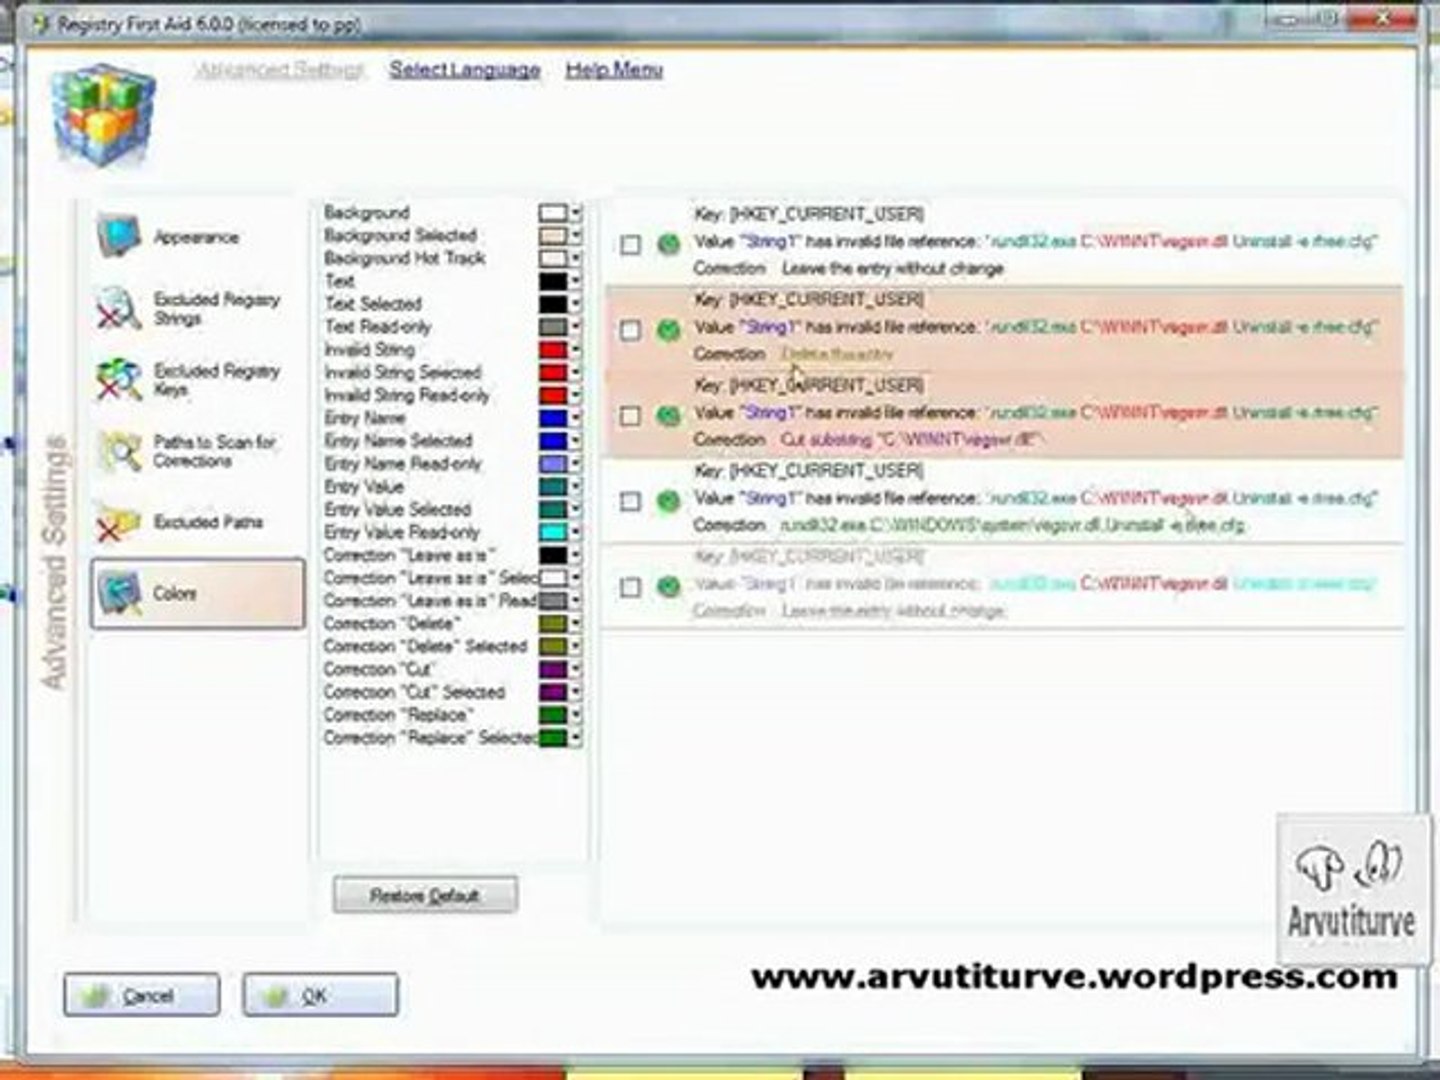Pick the Correction "Cut" purple swatch
The height and width of the screenshot is (1080, 1440).
tap(553, 669)
